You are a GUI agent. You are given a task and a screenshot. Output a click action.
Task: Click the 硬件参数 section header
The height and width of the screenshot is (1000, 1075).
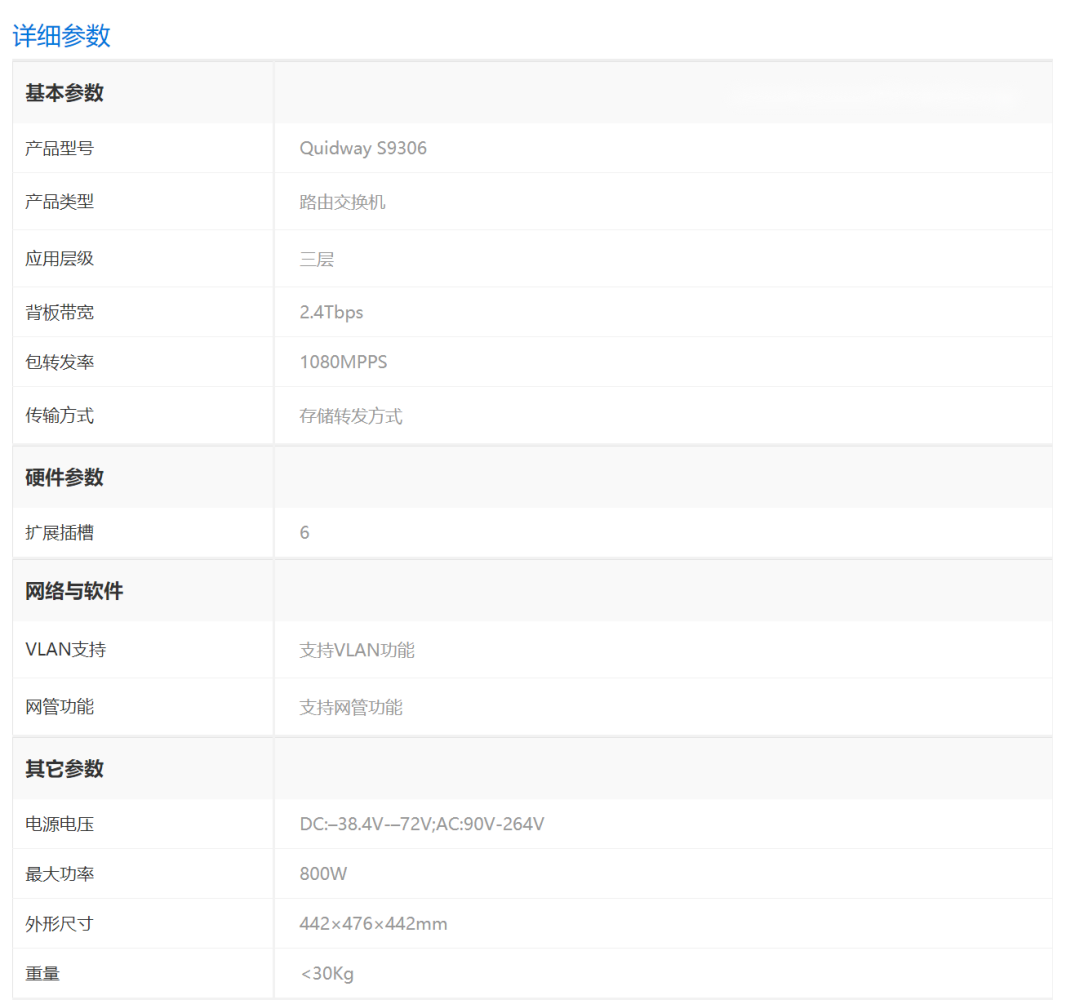[64, 478]
